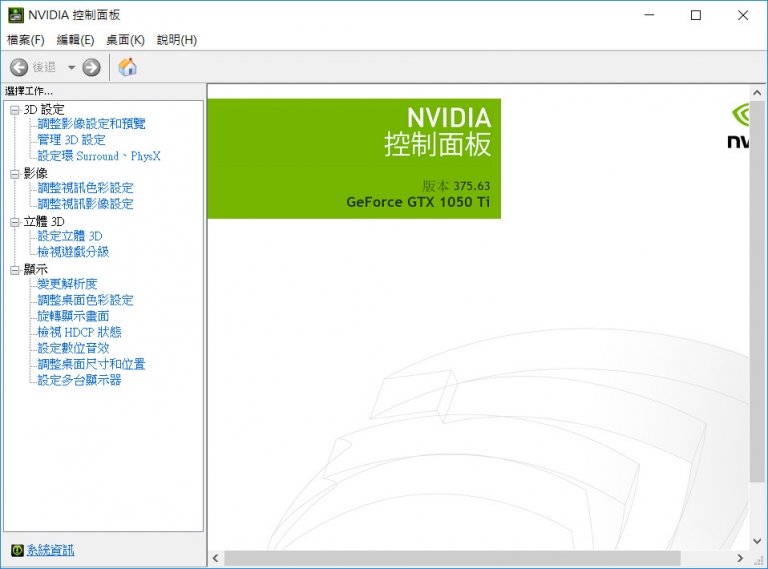The width and height of the screenshot is (768, 569).
Task: Open 設定立體 3D
Action: point(70,236)
